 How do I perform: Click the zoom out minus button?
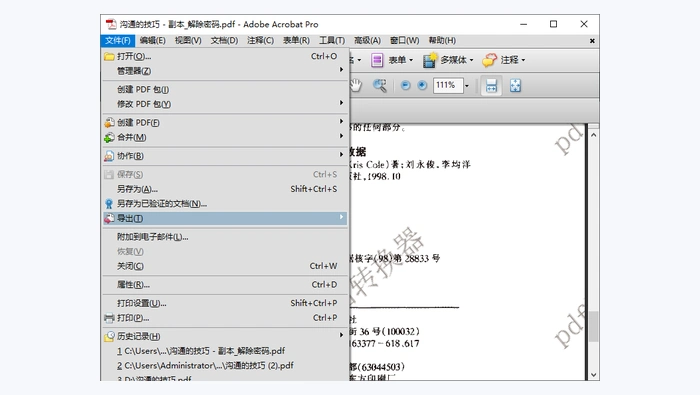tap(405, 85)
